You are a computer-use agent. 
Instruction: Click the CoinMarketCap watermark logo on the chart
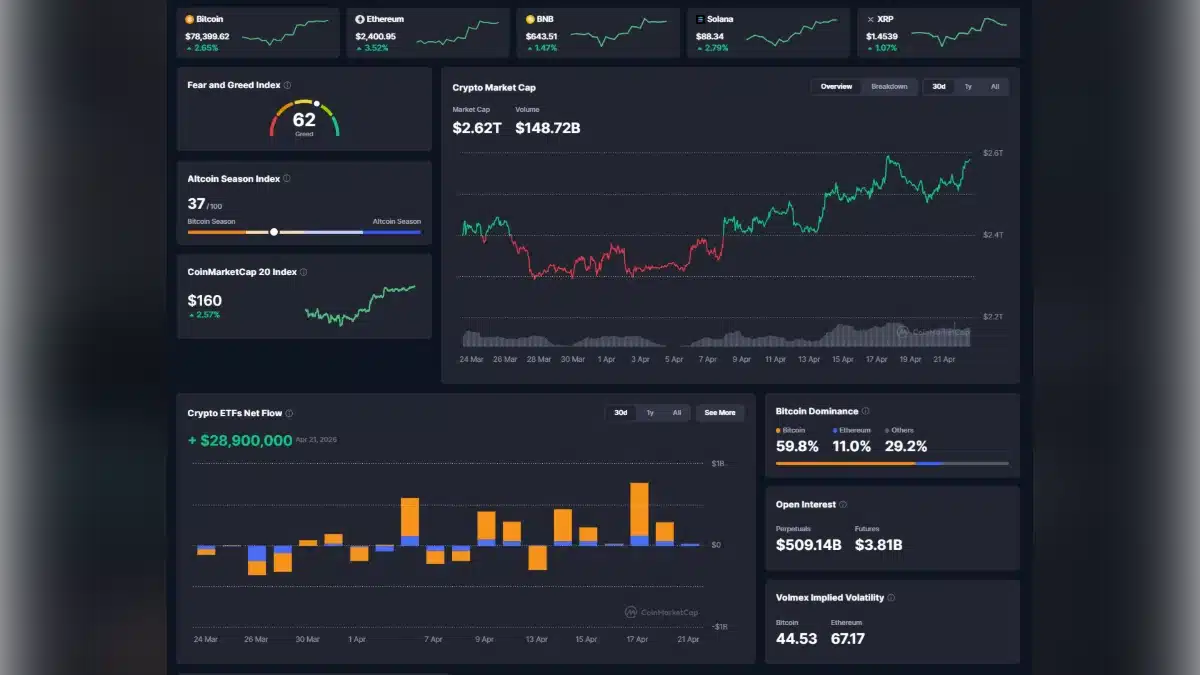coord(901,330)
